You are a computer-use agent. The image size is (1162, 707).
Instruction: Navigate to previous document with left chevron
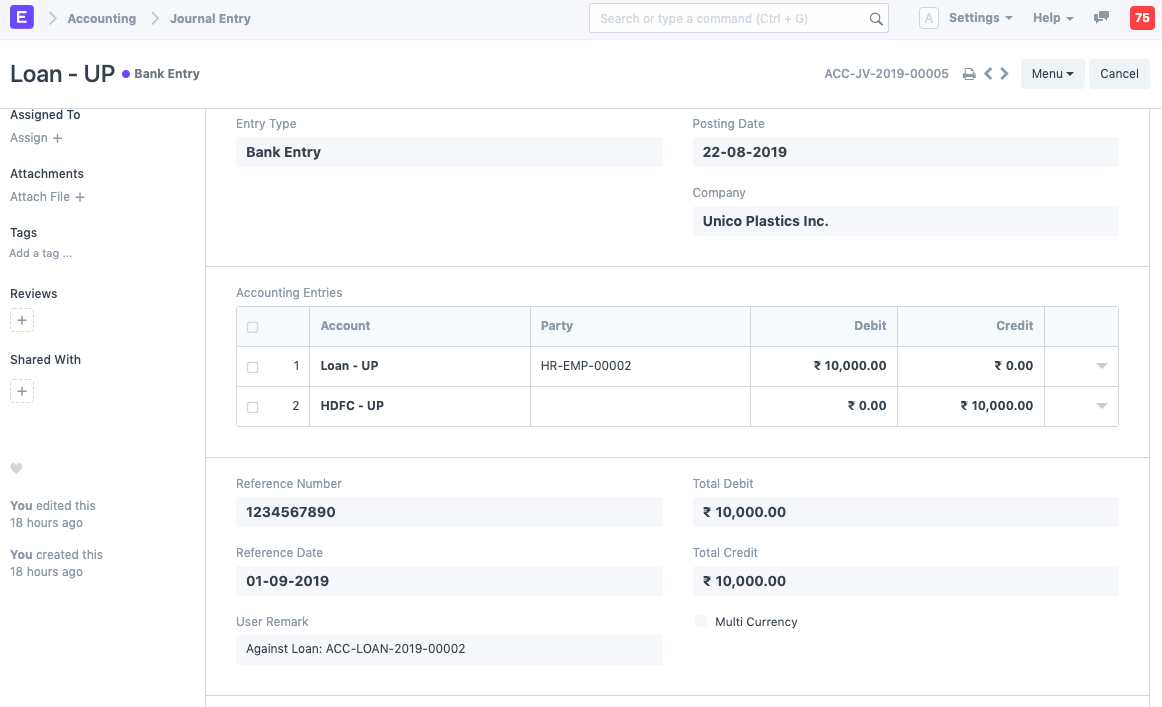[987, 73]
